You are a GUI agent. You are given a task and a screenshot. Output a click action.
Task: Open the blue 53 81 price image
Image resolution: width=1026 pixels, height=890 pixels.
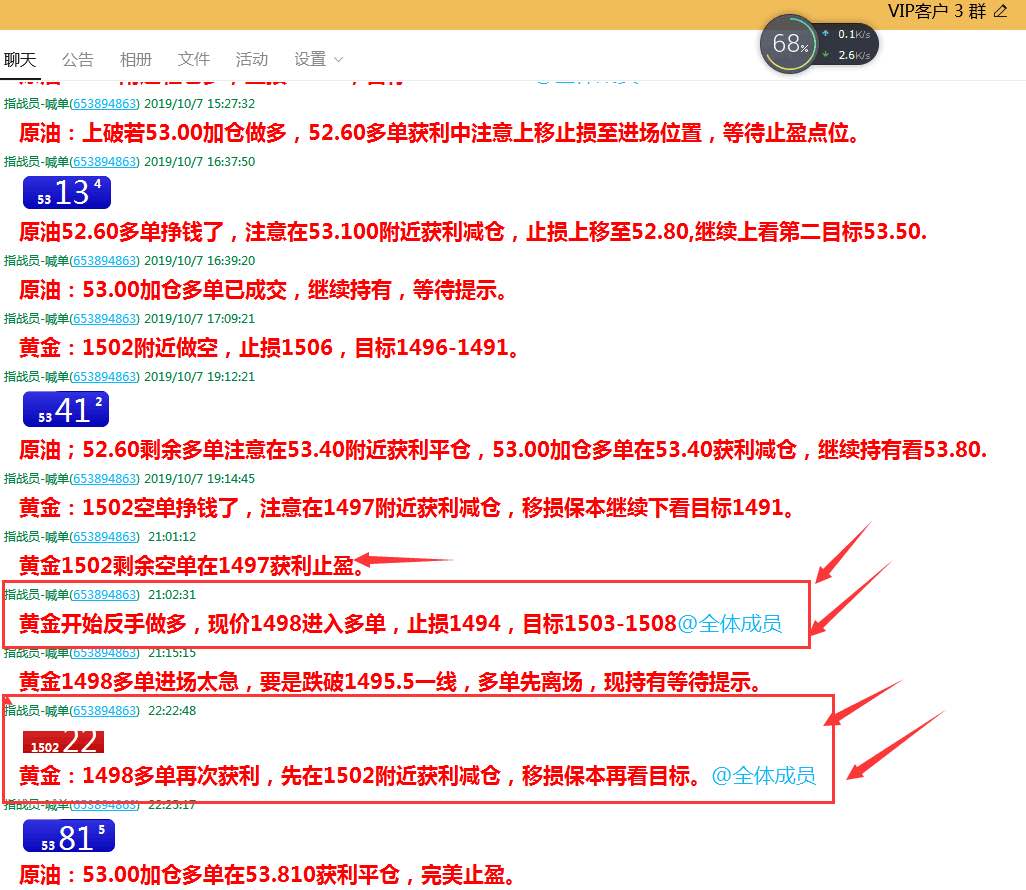click(x=69, y=836)
